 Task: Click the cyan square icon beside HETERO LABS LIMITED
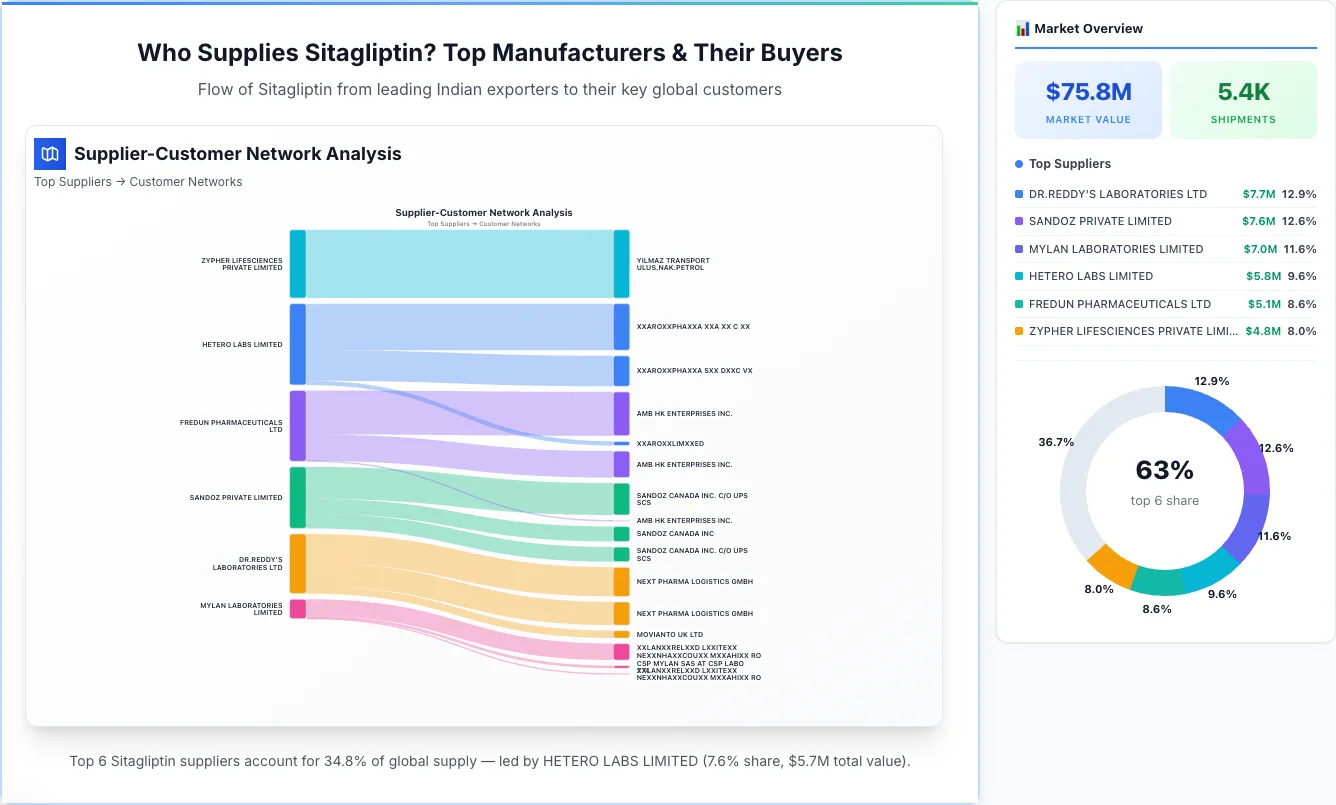coord(1018,276)
